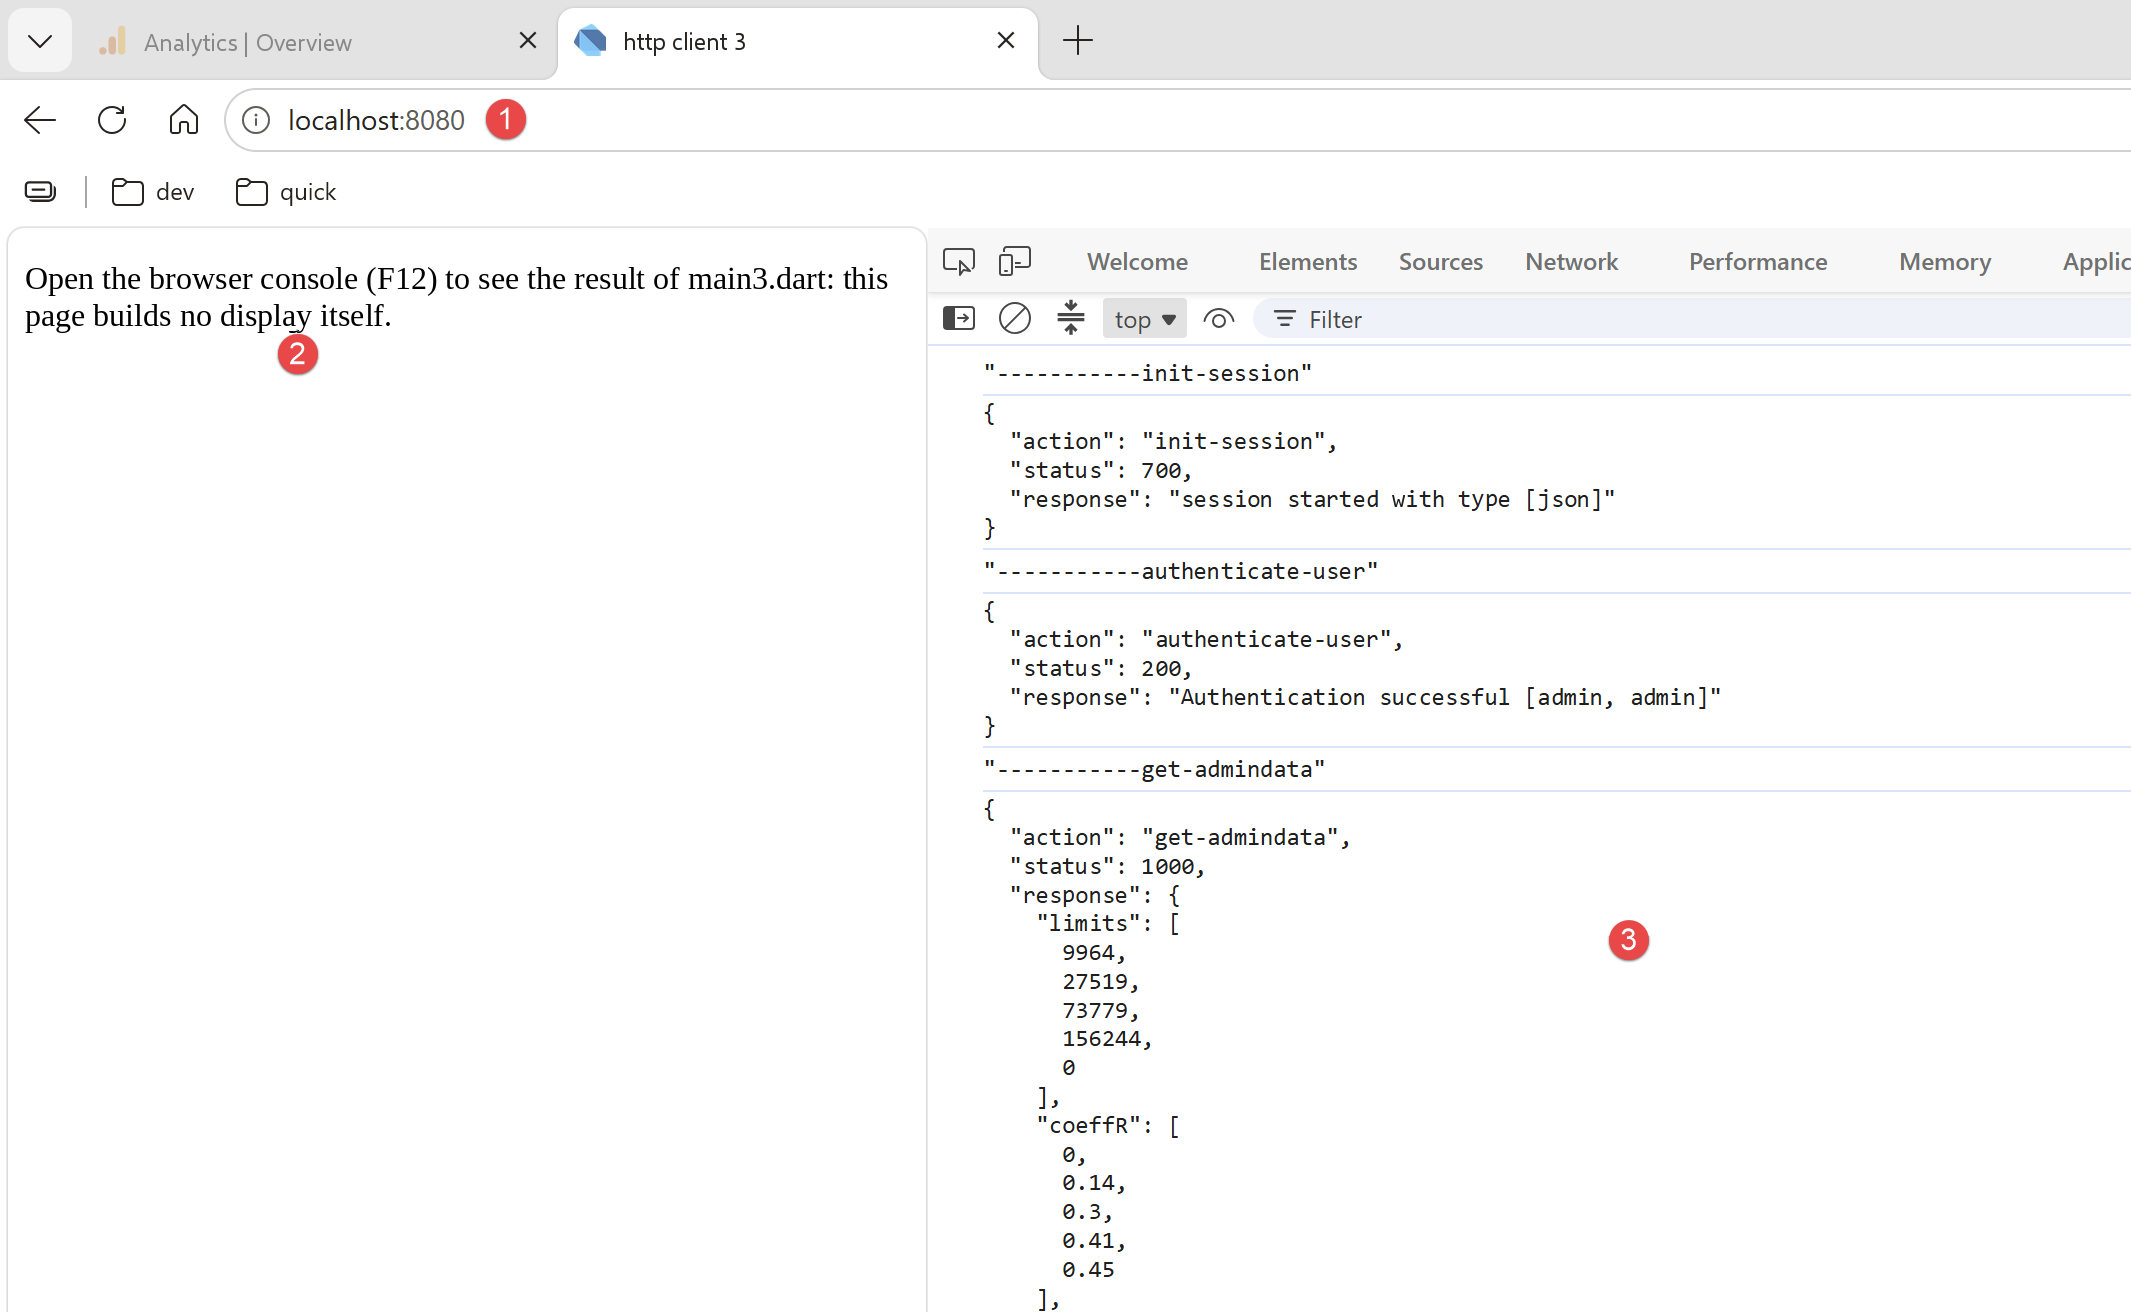This screenshot has height=1312, width=2131.
Task: Click the "-----------authenticate-user" console line
Action: coord(1180,571)
